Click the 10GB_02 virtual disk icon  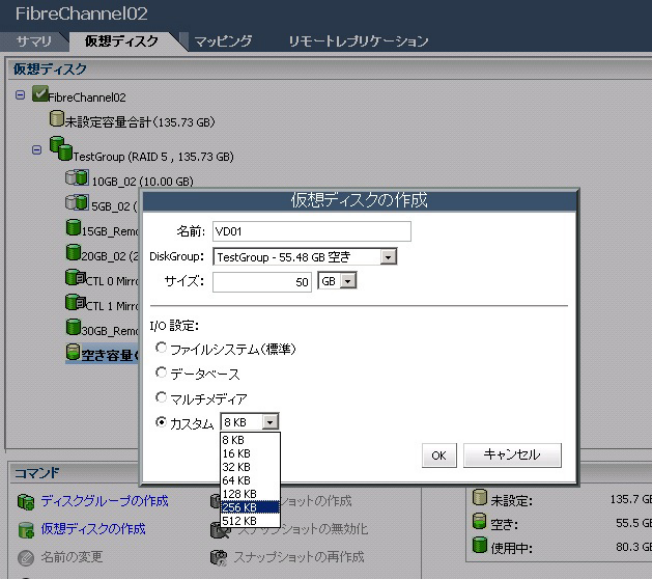[x=77, y=178]
